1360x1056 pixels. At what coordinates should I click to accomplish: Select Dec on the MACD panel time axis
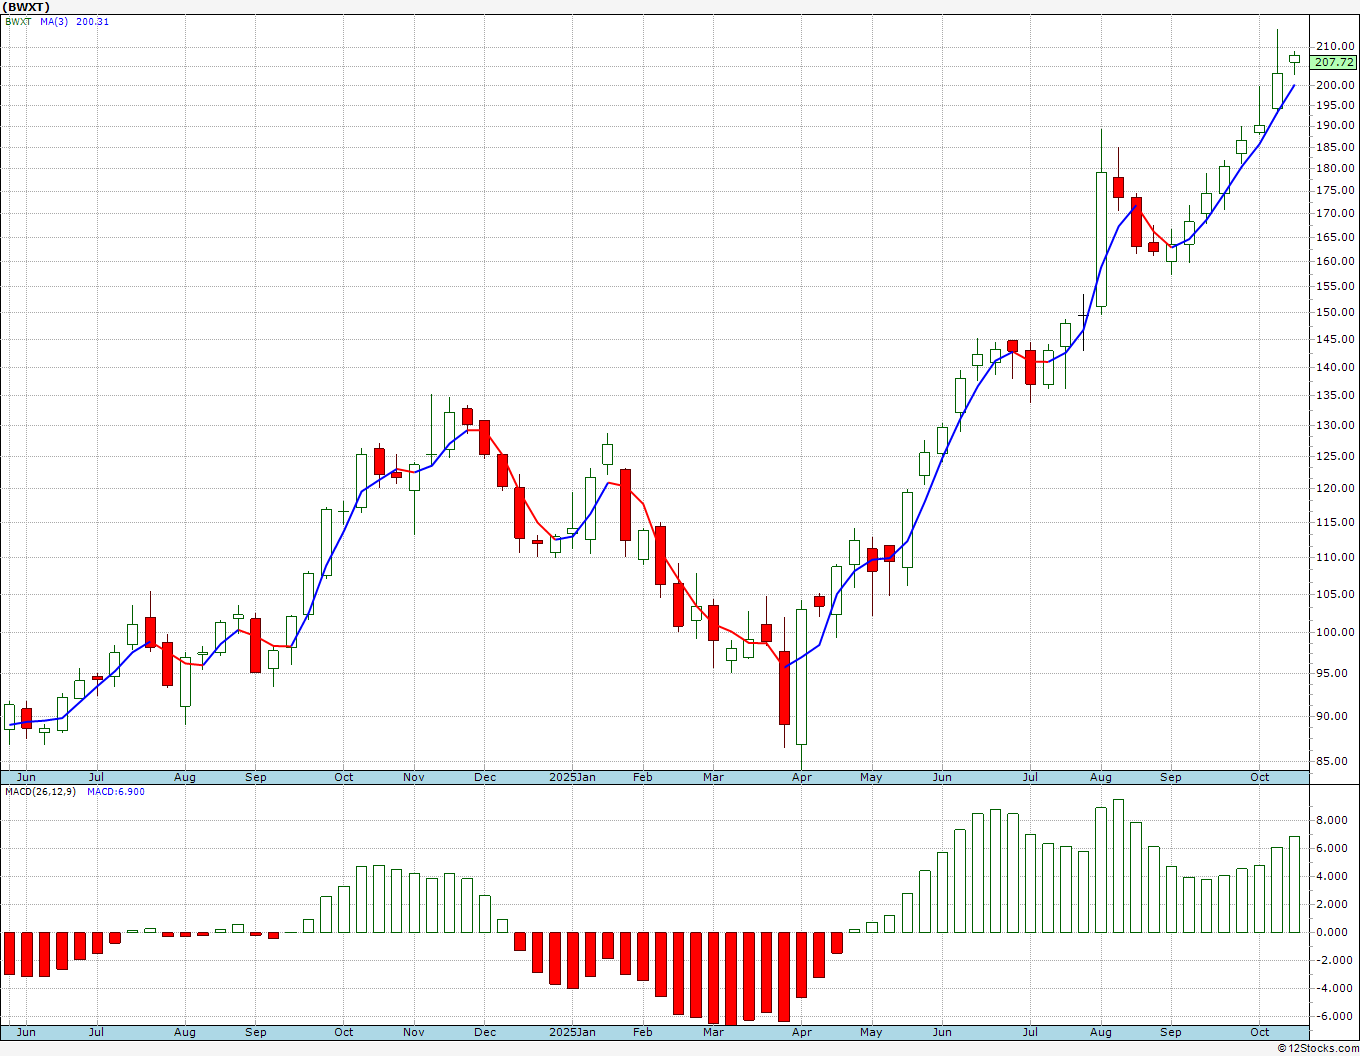tap(485, 1032)
